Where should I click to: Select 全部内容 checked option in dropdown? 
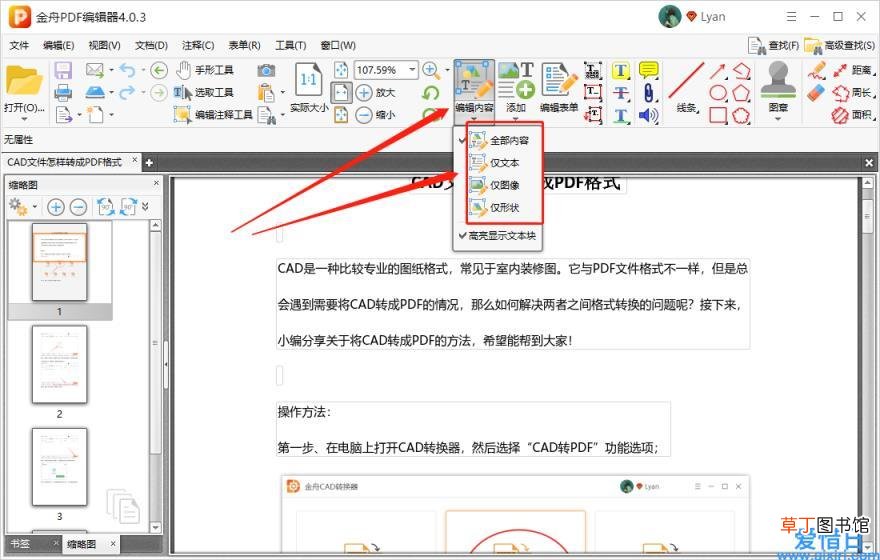pos(498,140)
